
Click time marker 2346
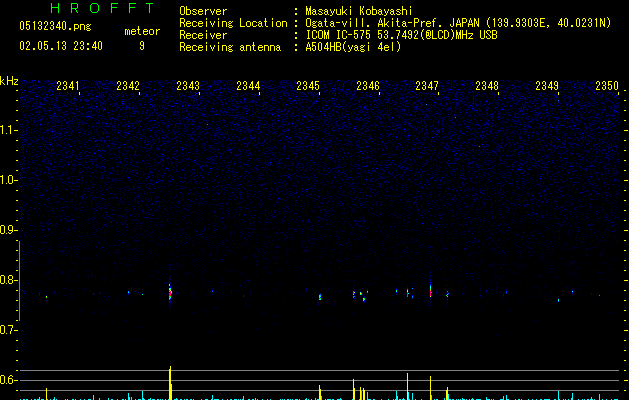[x=368, y=85]
